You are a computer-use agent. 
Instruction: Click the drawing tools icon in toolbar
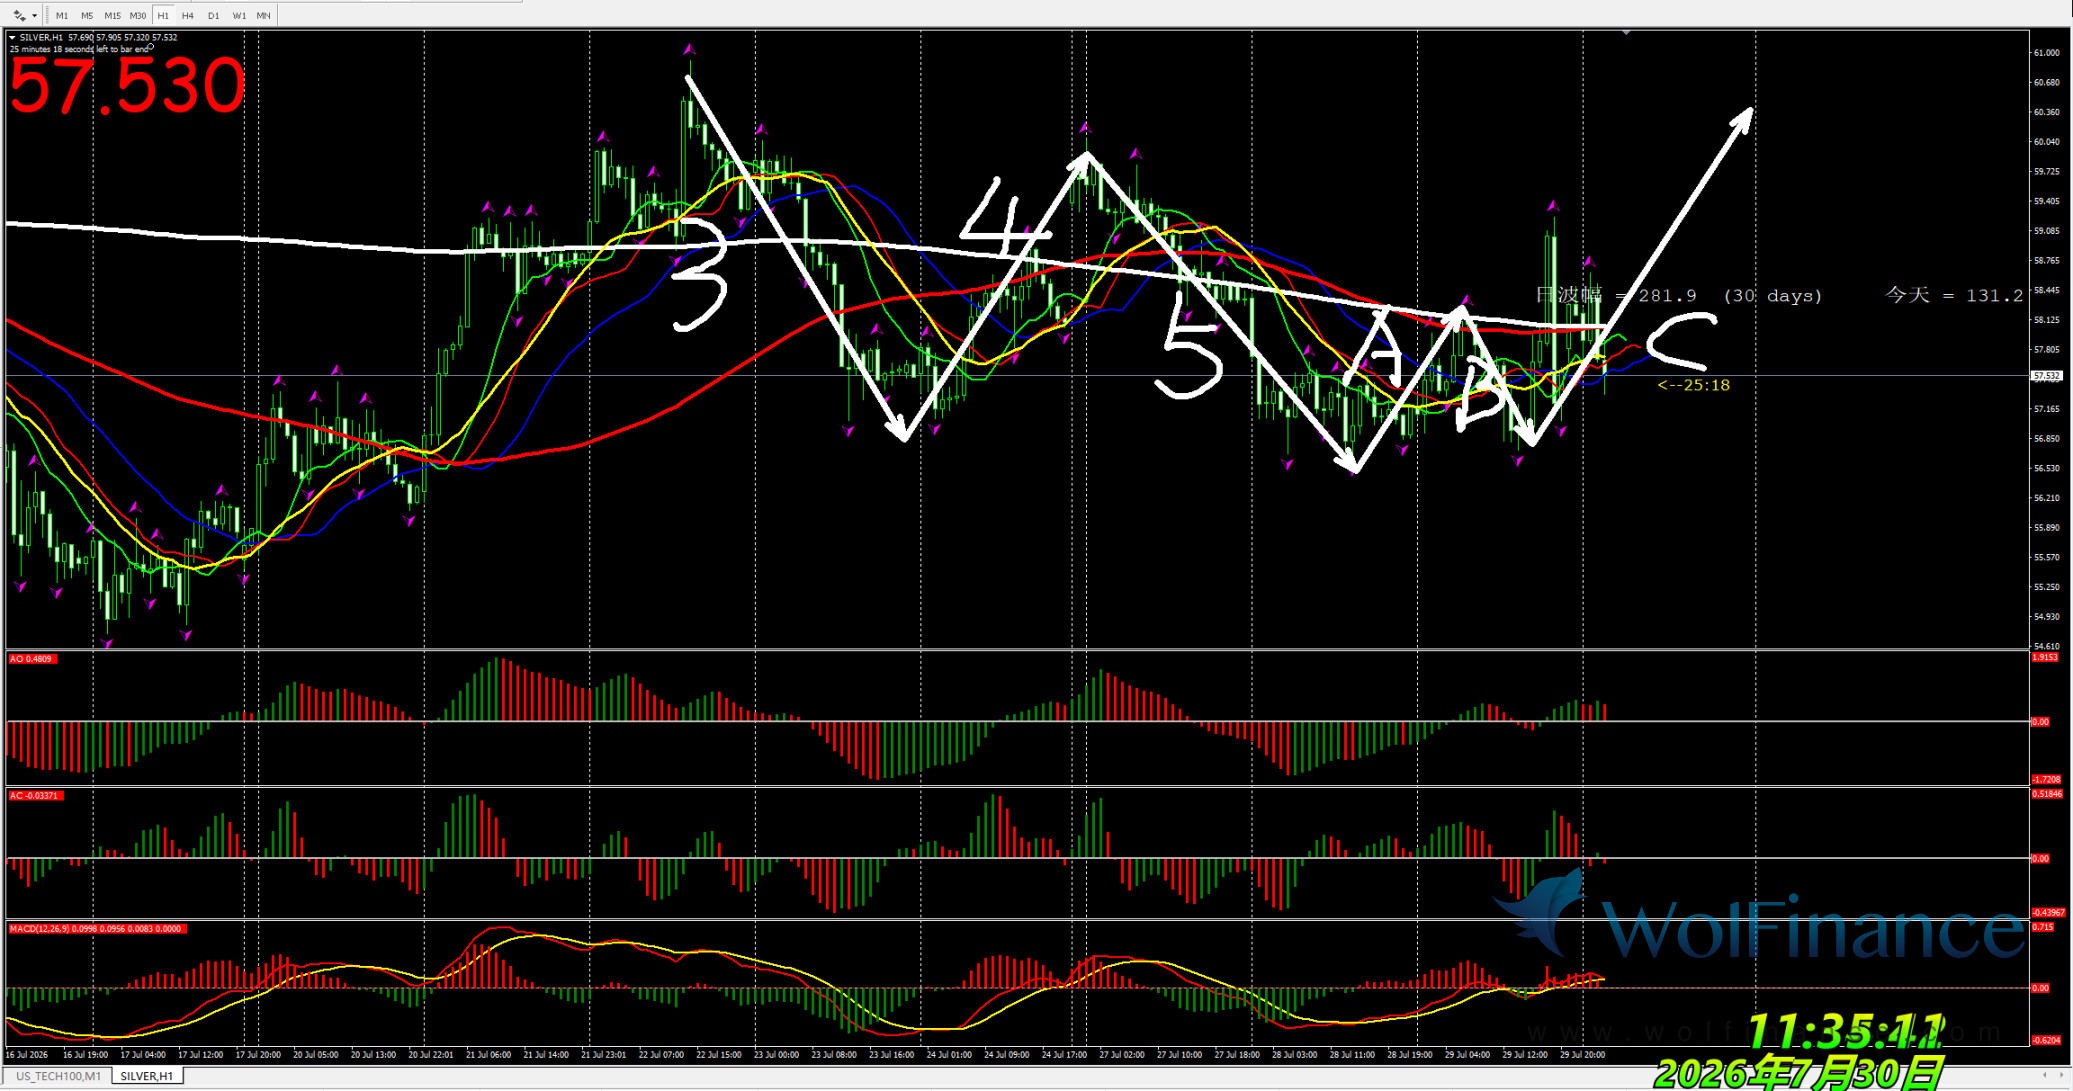click(18, 15)
